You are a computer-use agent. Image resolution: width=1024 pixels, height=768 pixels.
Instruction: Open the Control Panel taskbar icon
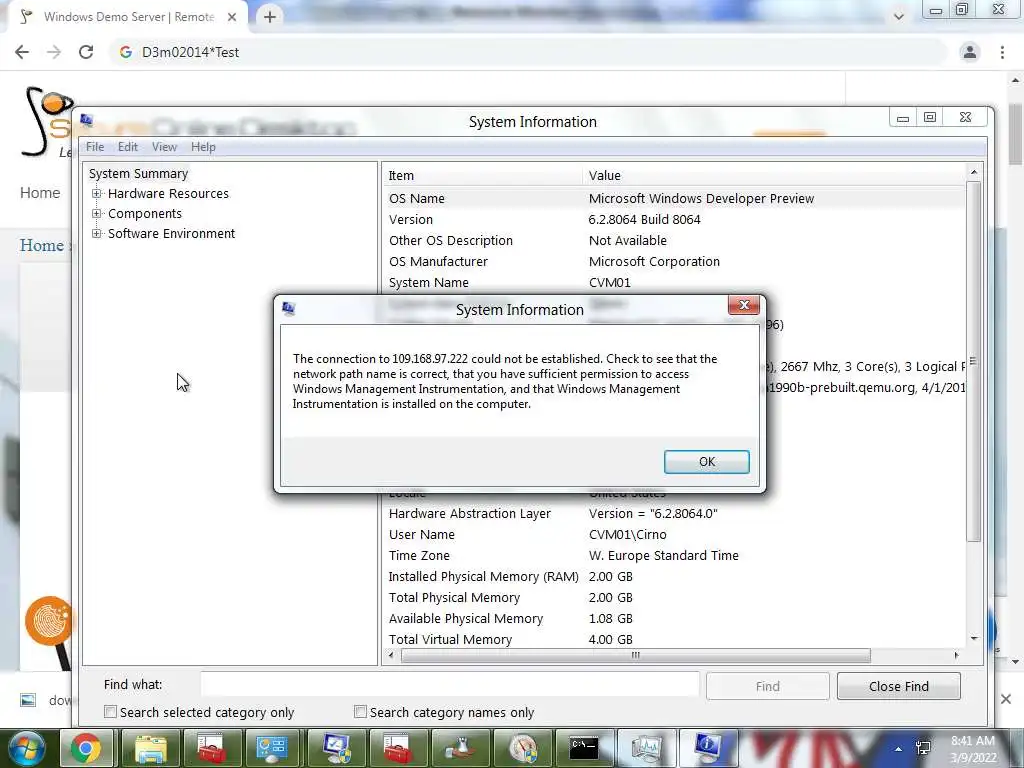coord(272,748)
